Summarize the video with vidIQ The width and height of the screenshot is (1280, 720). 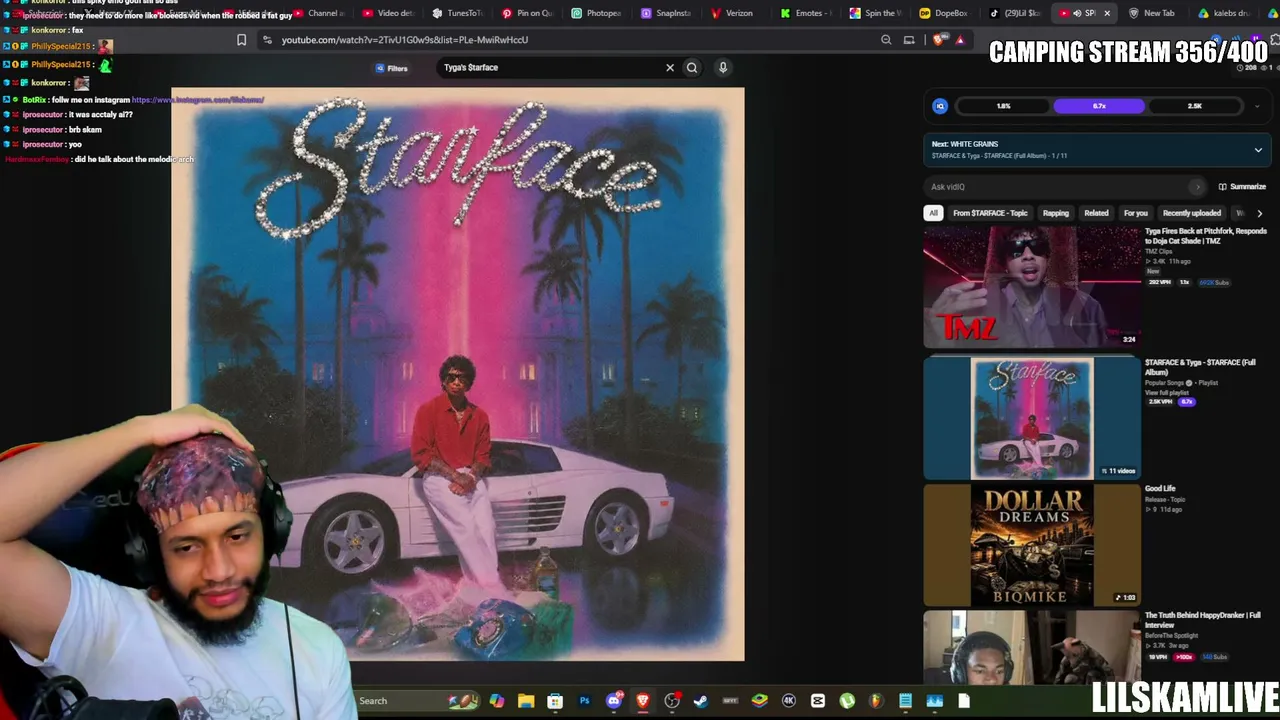pyautogui.click(x=1242, y=187)
